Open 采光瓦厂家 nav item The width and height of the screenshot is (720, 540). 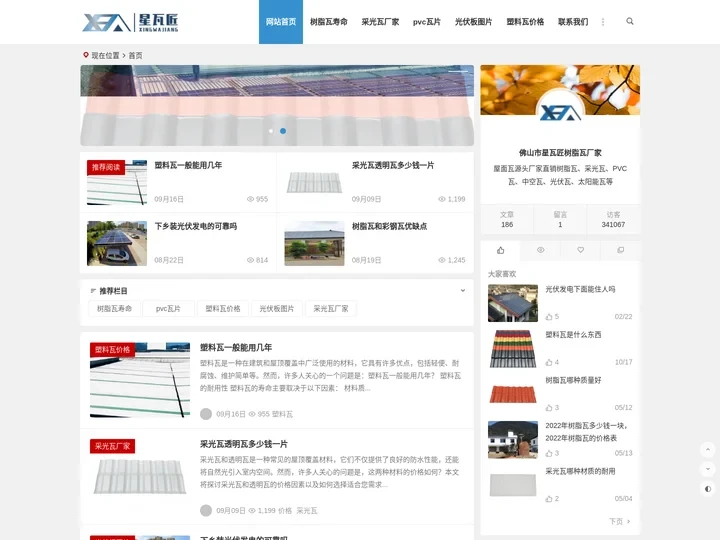380,22
